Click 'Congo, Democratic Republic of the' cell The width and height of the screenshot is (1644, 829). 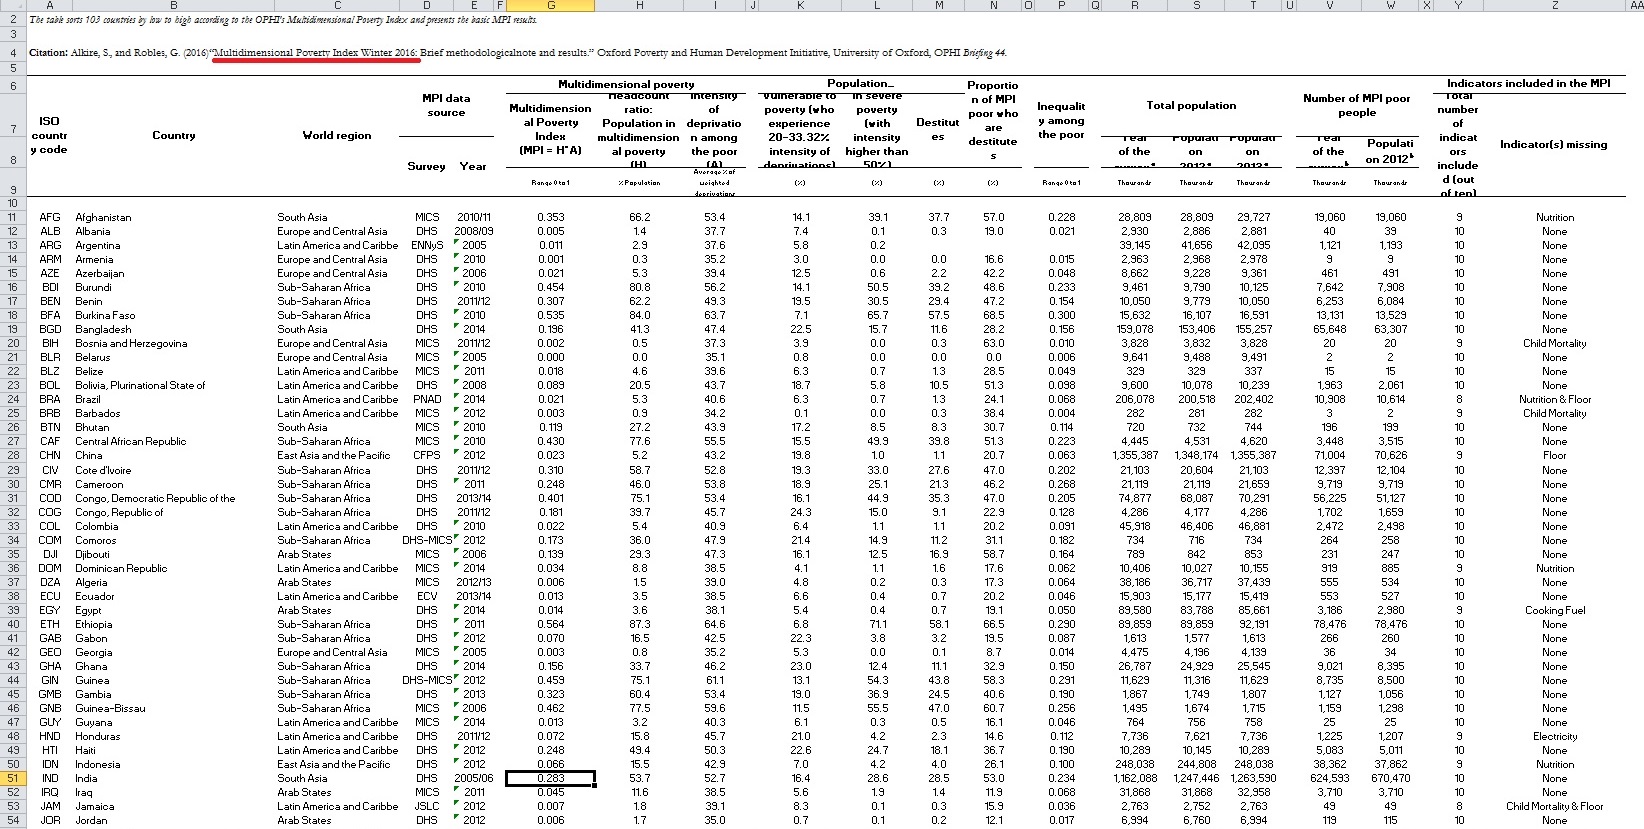[x=155, y=498]
